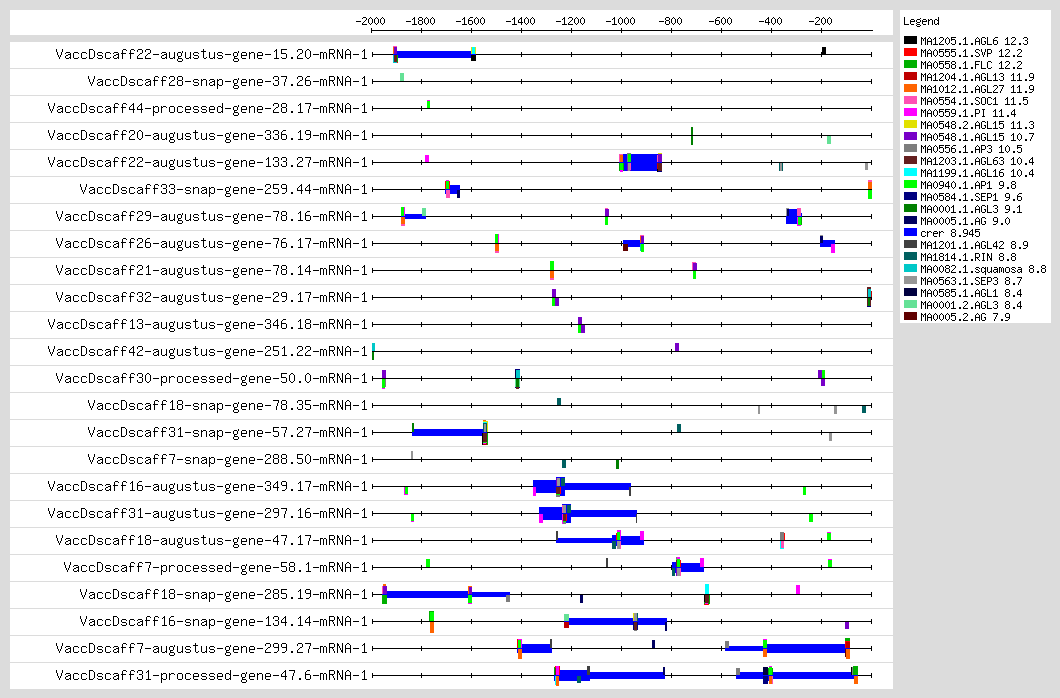This screenshot has width=1060, height=698.
Task: Select the VaccDscaff7-snap-gene-288.50-mRNA-1 label
Action: 227,459
